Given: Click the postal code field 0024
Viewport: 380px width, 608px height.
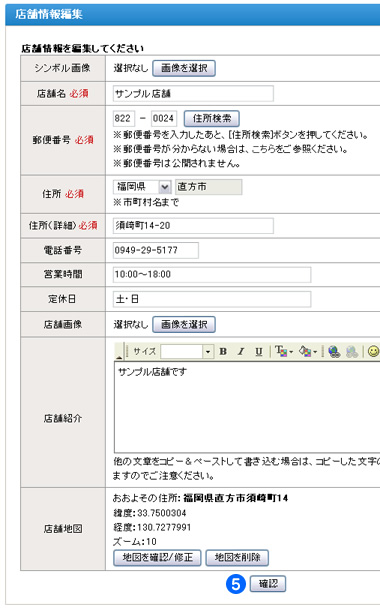Looking at the screenshot, I should pyautogui.click(x=164, y=118).
